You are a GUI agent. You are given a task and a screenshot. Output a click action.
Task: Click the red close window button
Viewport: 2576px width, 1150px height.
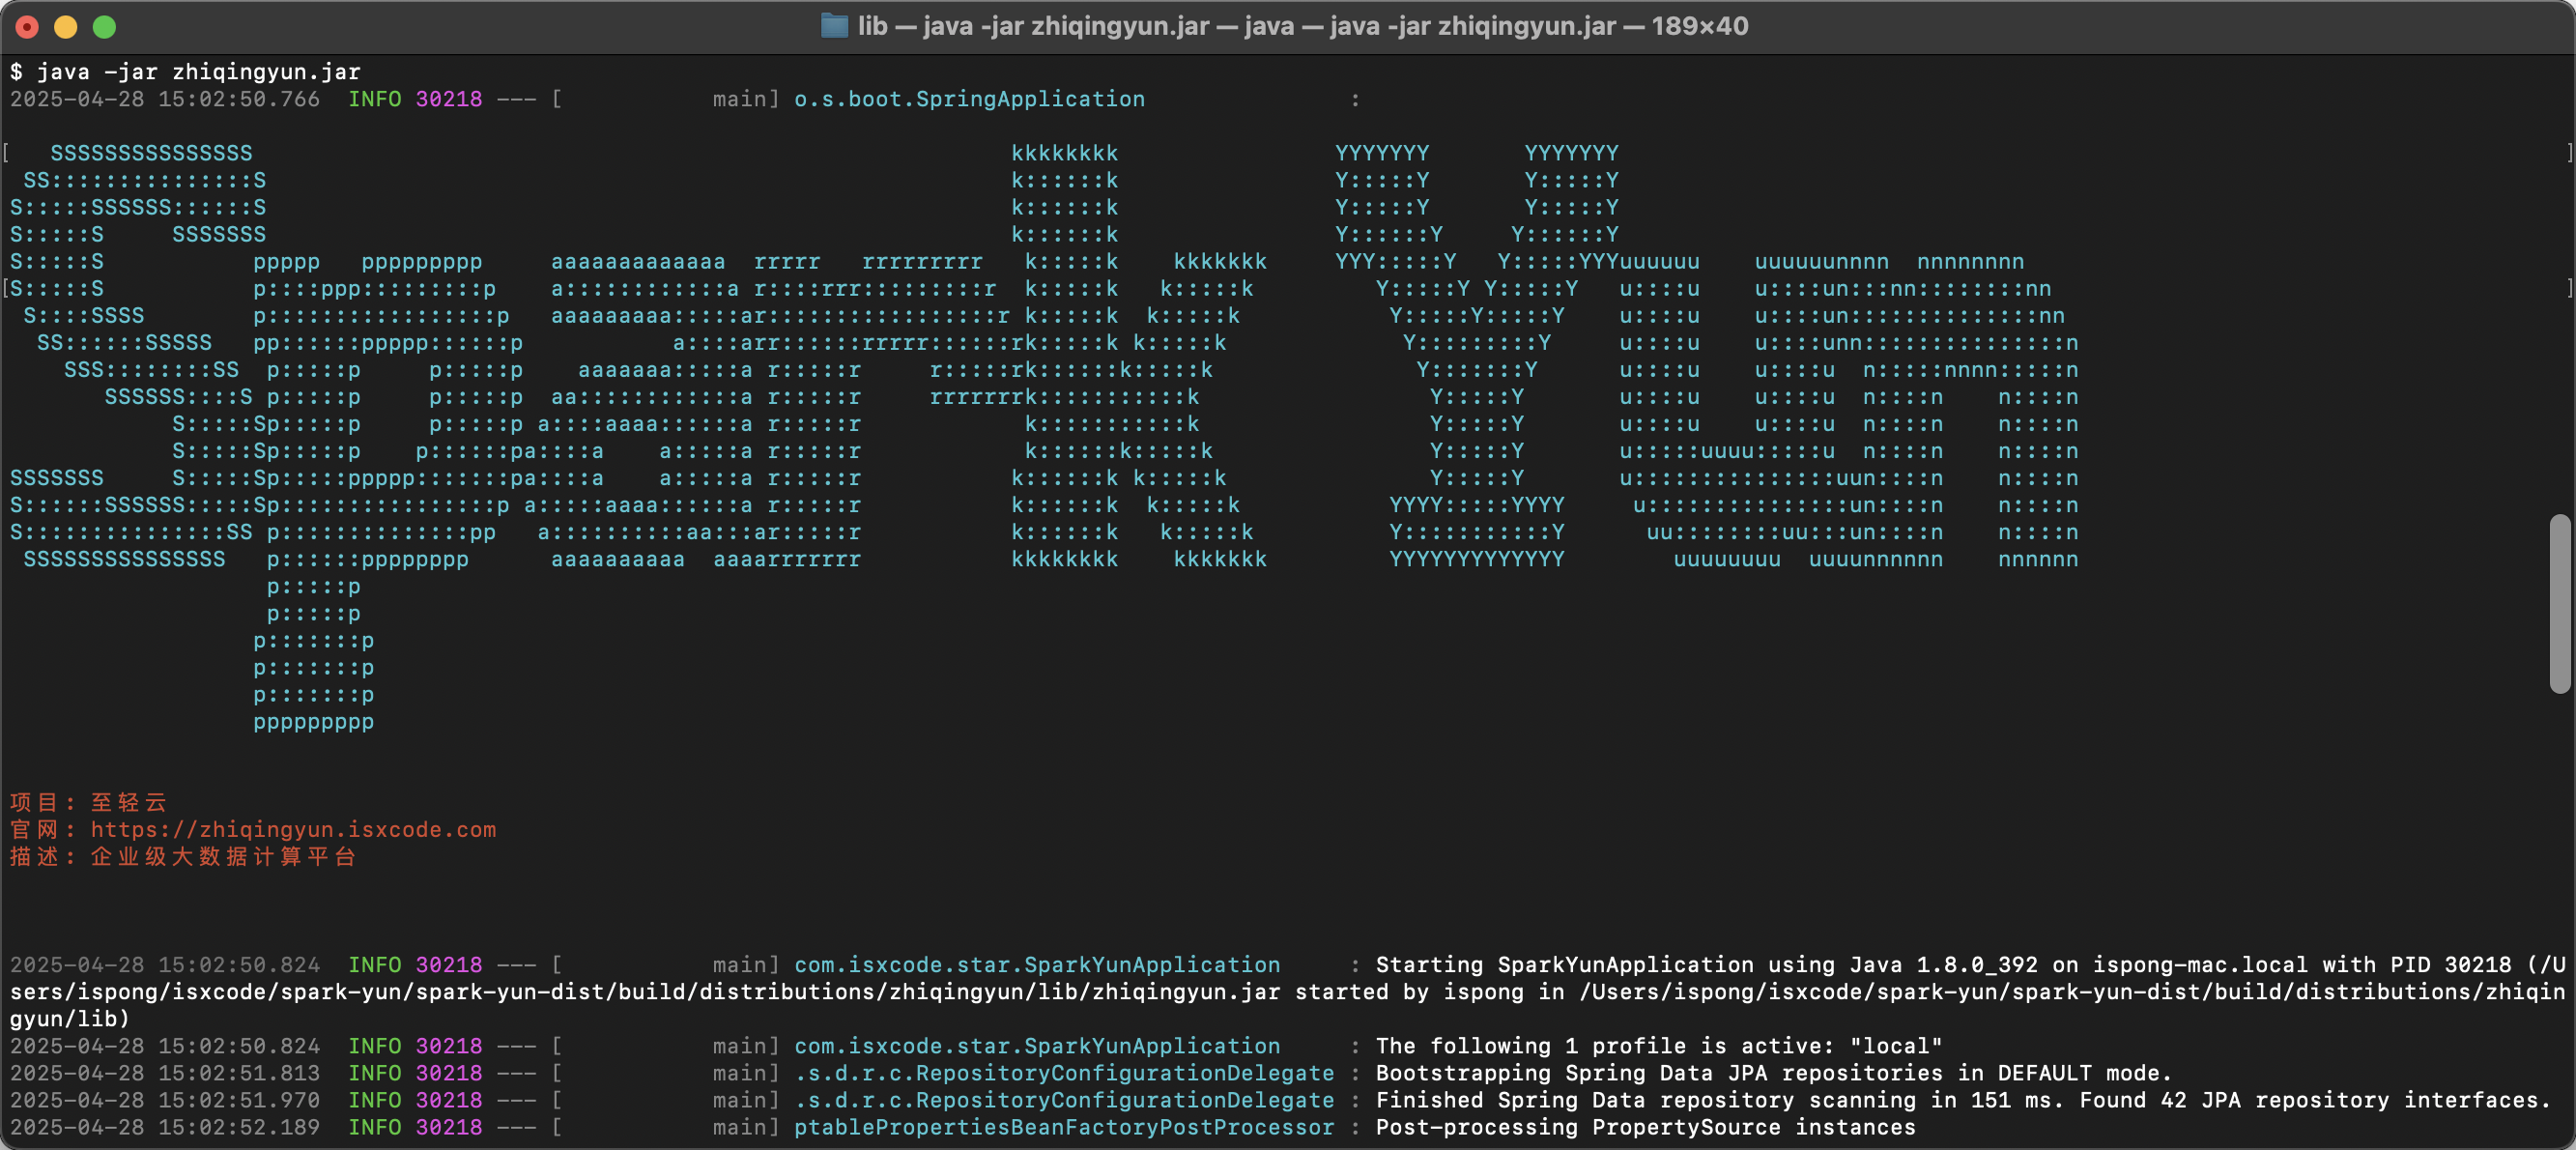28,27
